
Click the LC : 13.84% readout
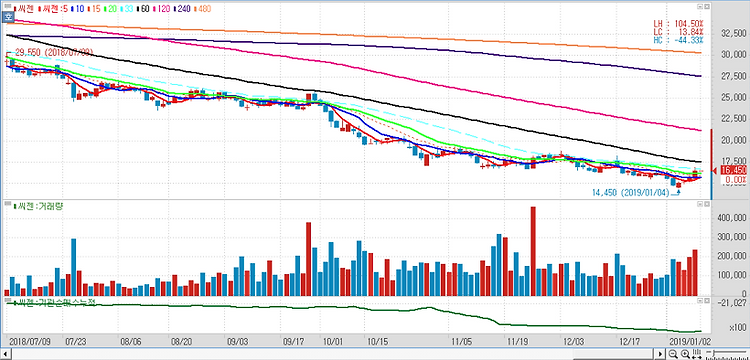678,31
